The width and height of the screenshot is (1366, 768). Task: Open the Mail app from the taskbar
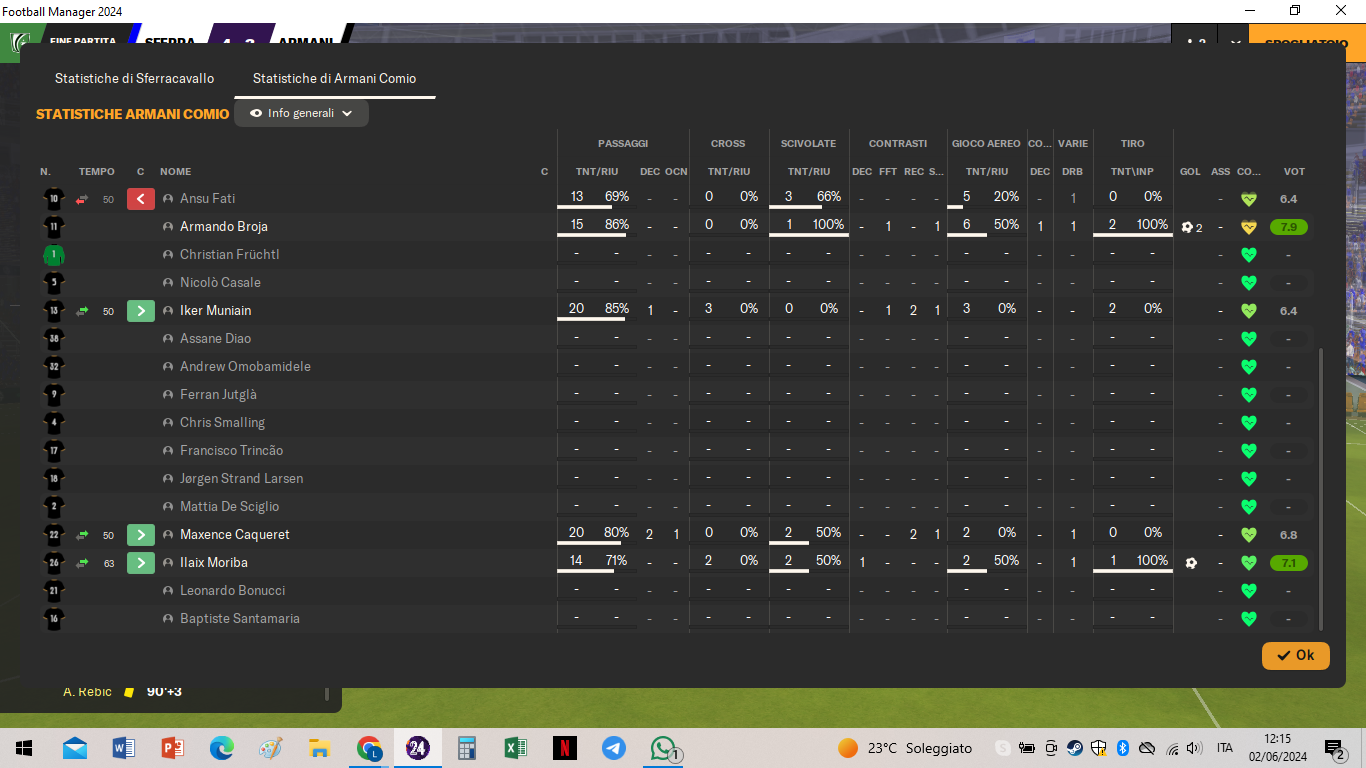(75, 748)
